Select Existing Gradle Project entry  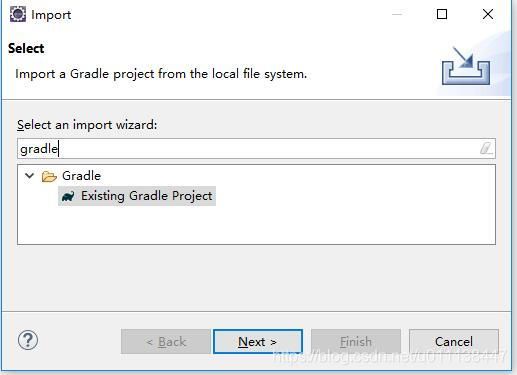pyautogui.click(x=137, y=196)
